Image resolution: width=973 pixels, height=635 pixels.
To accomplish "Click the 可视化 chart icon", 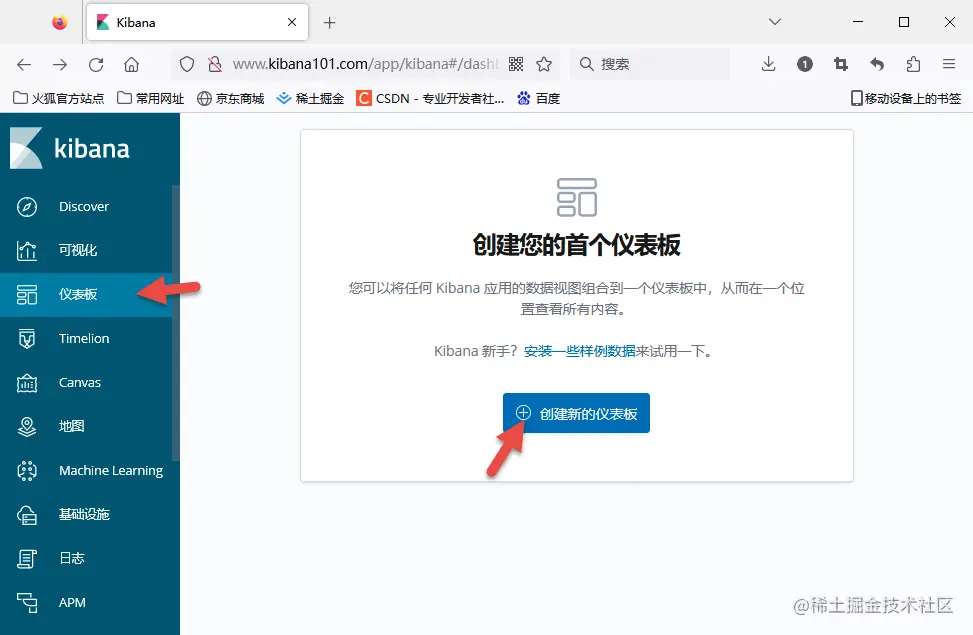I will click(x=27, y=250).
